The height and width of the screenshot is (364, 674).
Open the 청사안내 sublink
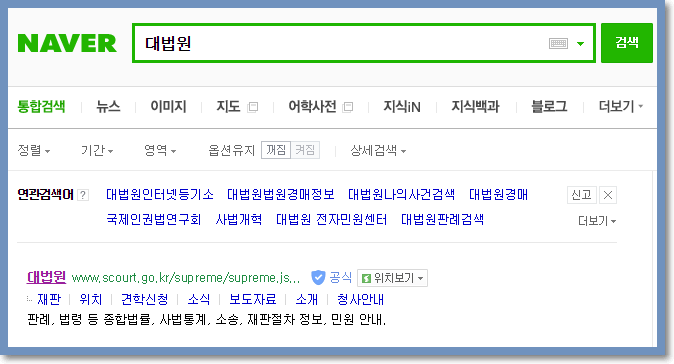pyautogui.click(x=360, y=299)
